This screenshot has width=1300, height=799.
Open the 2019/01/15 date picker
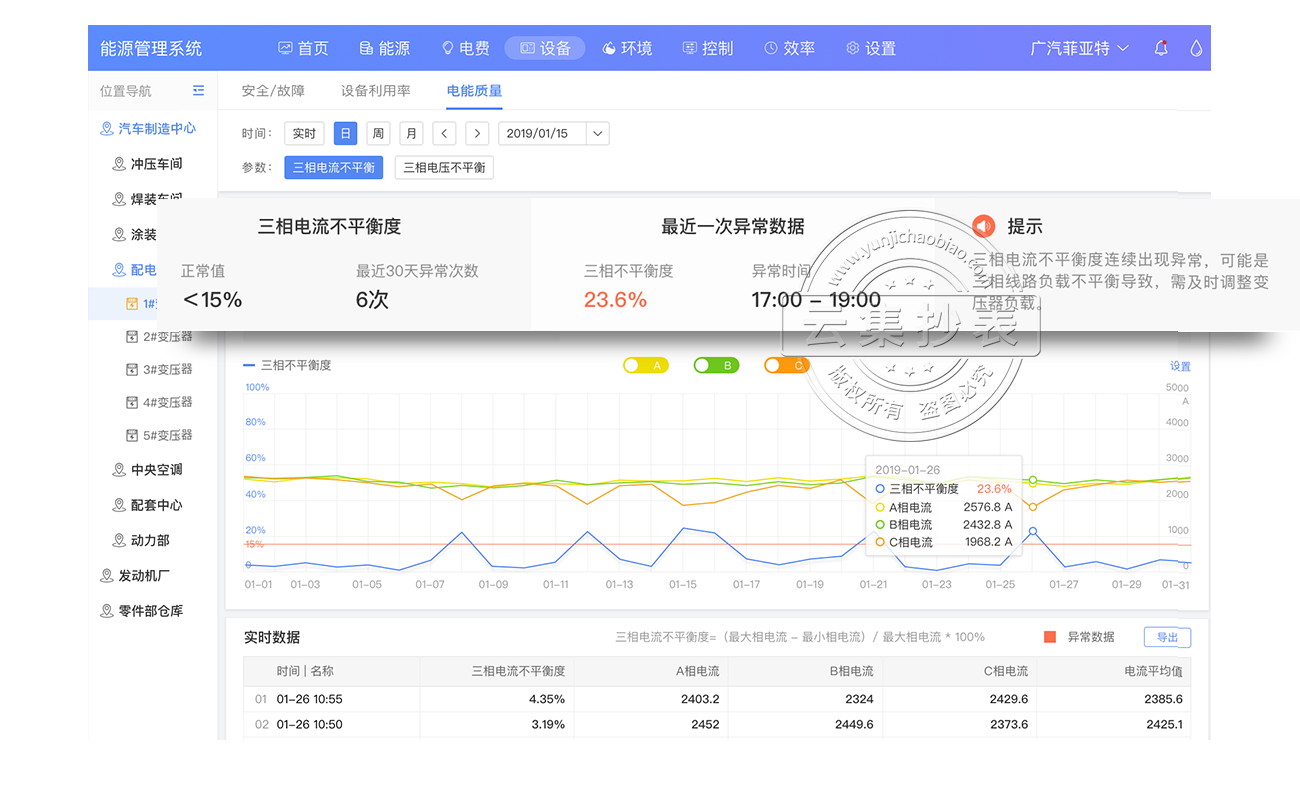pos(553,133)
